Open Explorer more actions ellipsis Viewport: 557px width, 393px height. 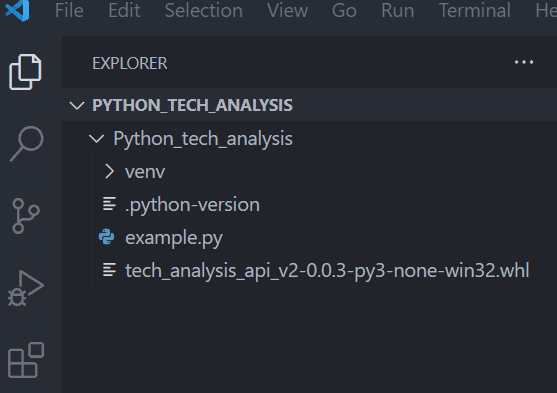point(524,62)
